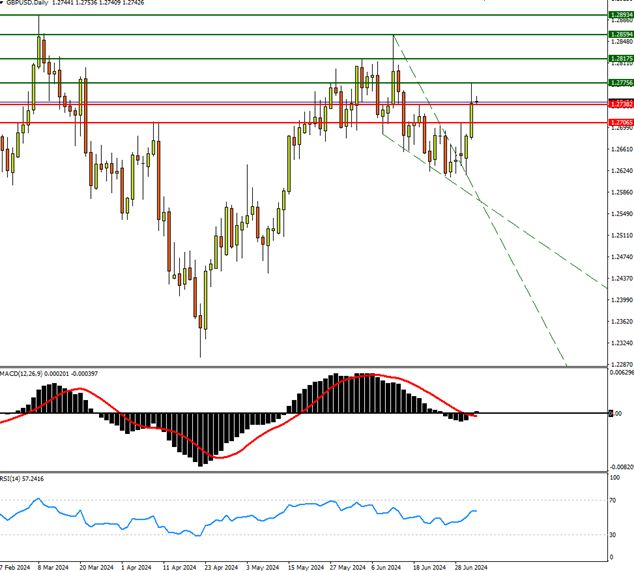Click the 1.23620 price on right scale
The width and height of the screenshot is (634, 571).
tap(620, 321)
